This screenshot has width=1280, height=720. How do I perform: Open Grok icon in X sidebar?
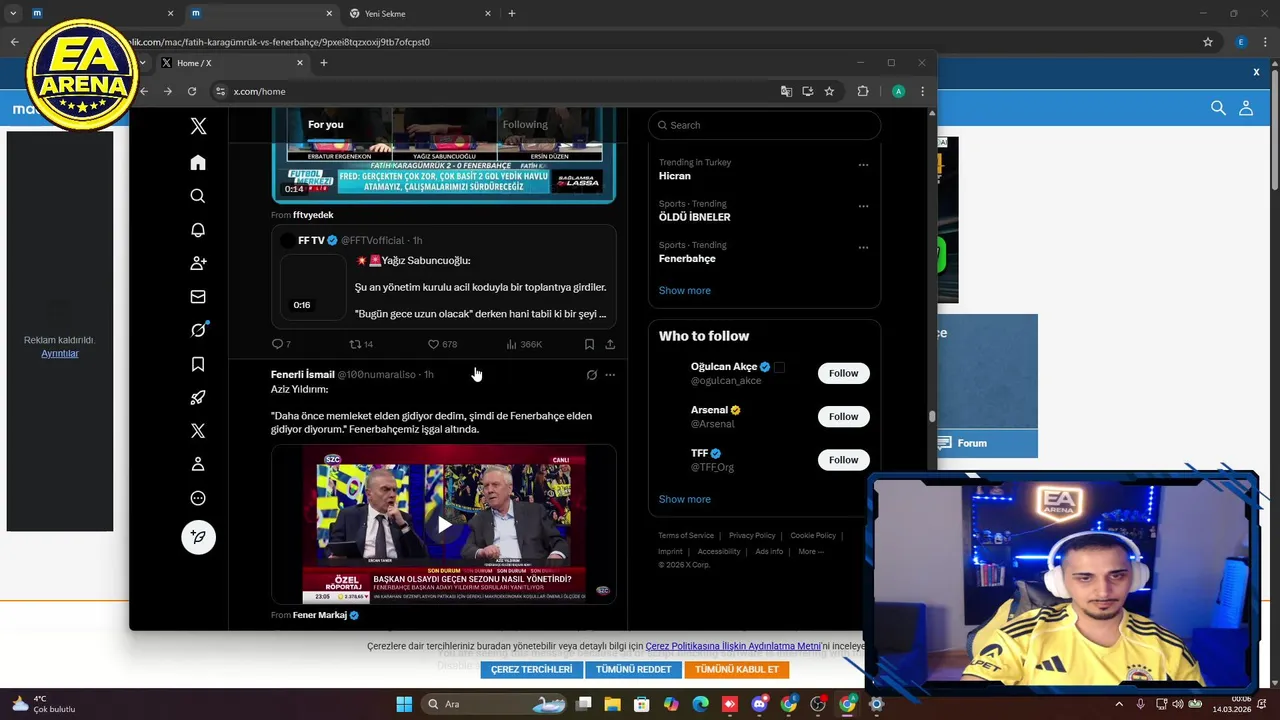pos(198,330)
